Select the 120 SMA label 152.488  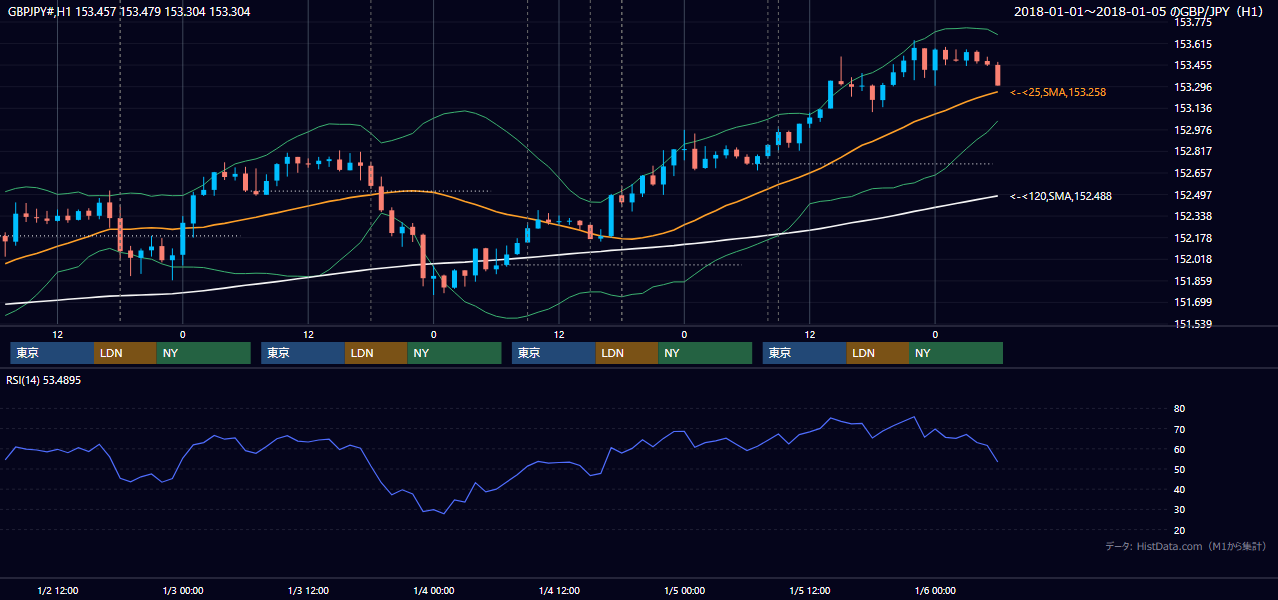pos(1061,196)
